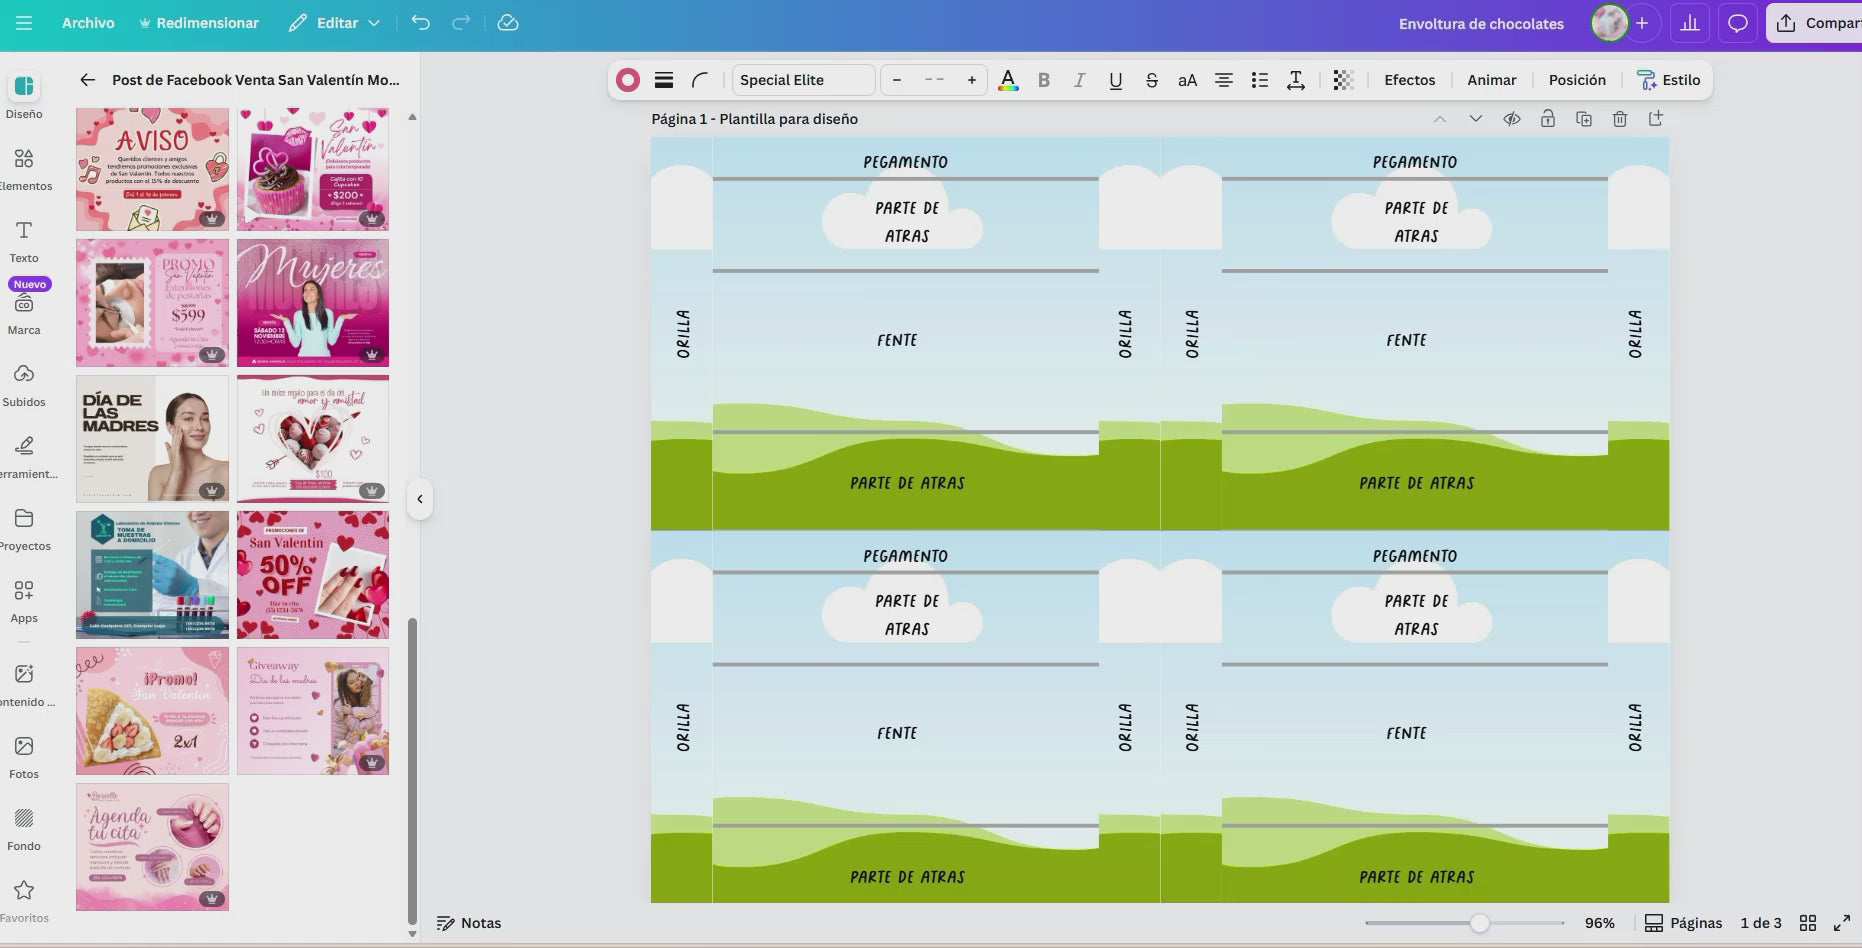Collapse the side panel with arrow handle

pos(420,499)
